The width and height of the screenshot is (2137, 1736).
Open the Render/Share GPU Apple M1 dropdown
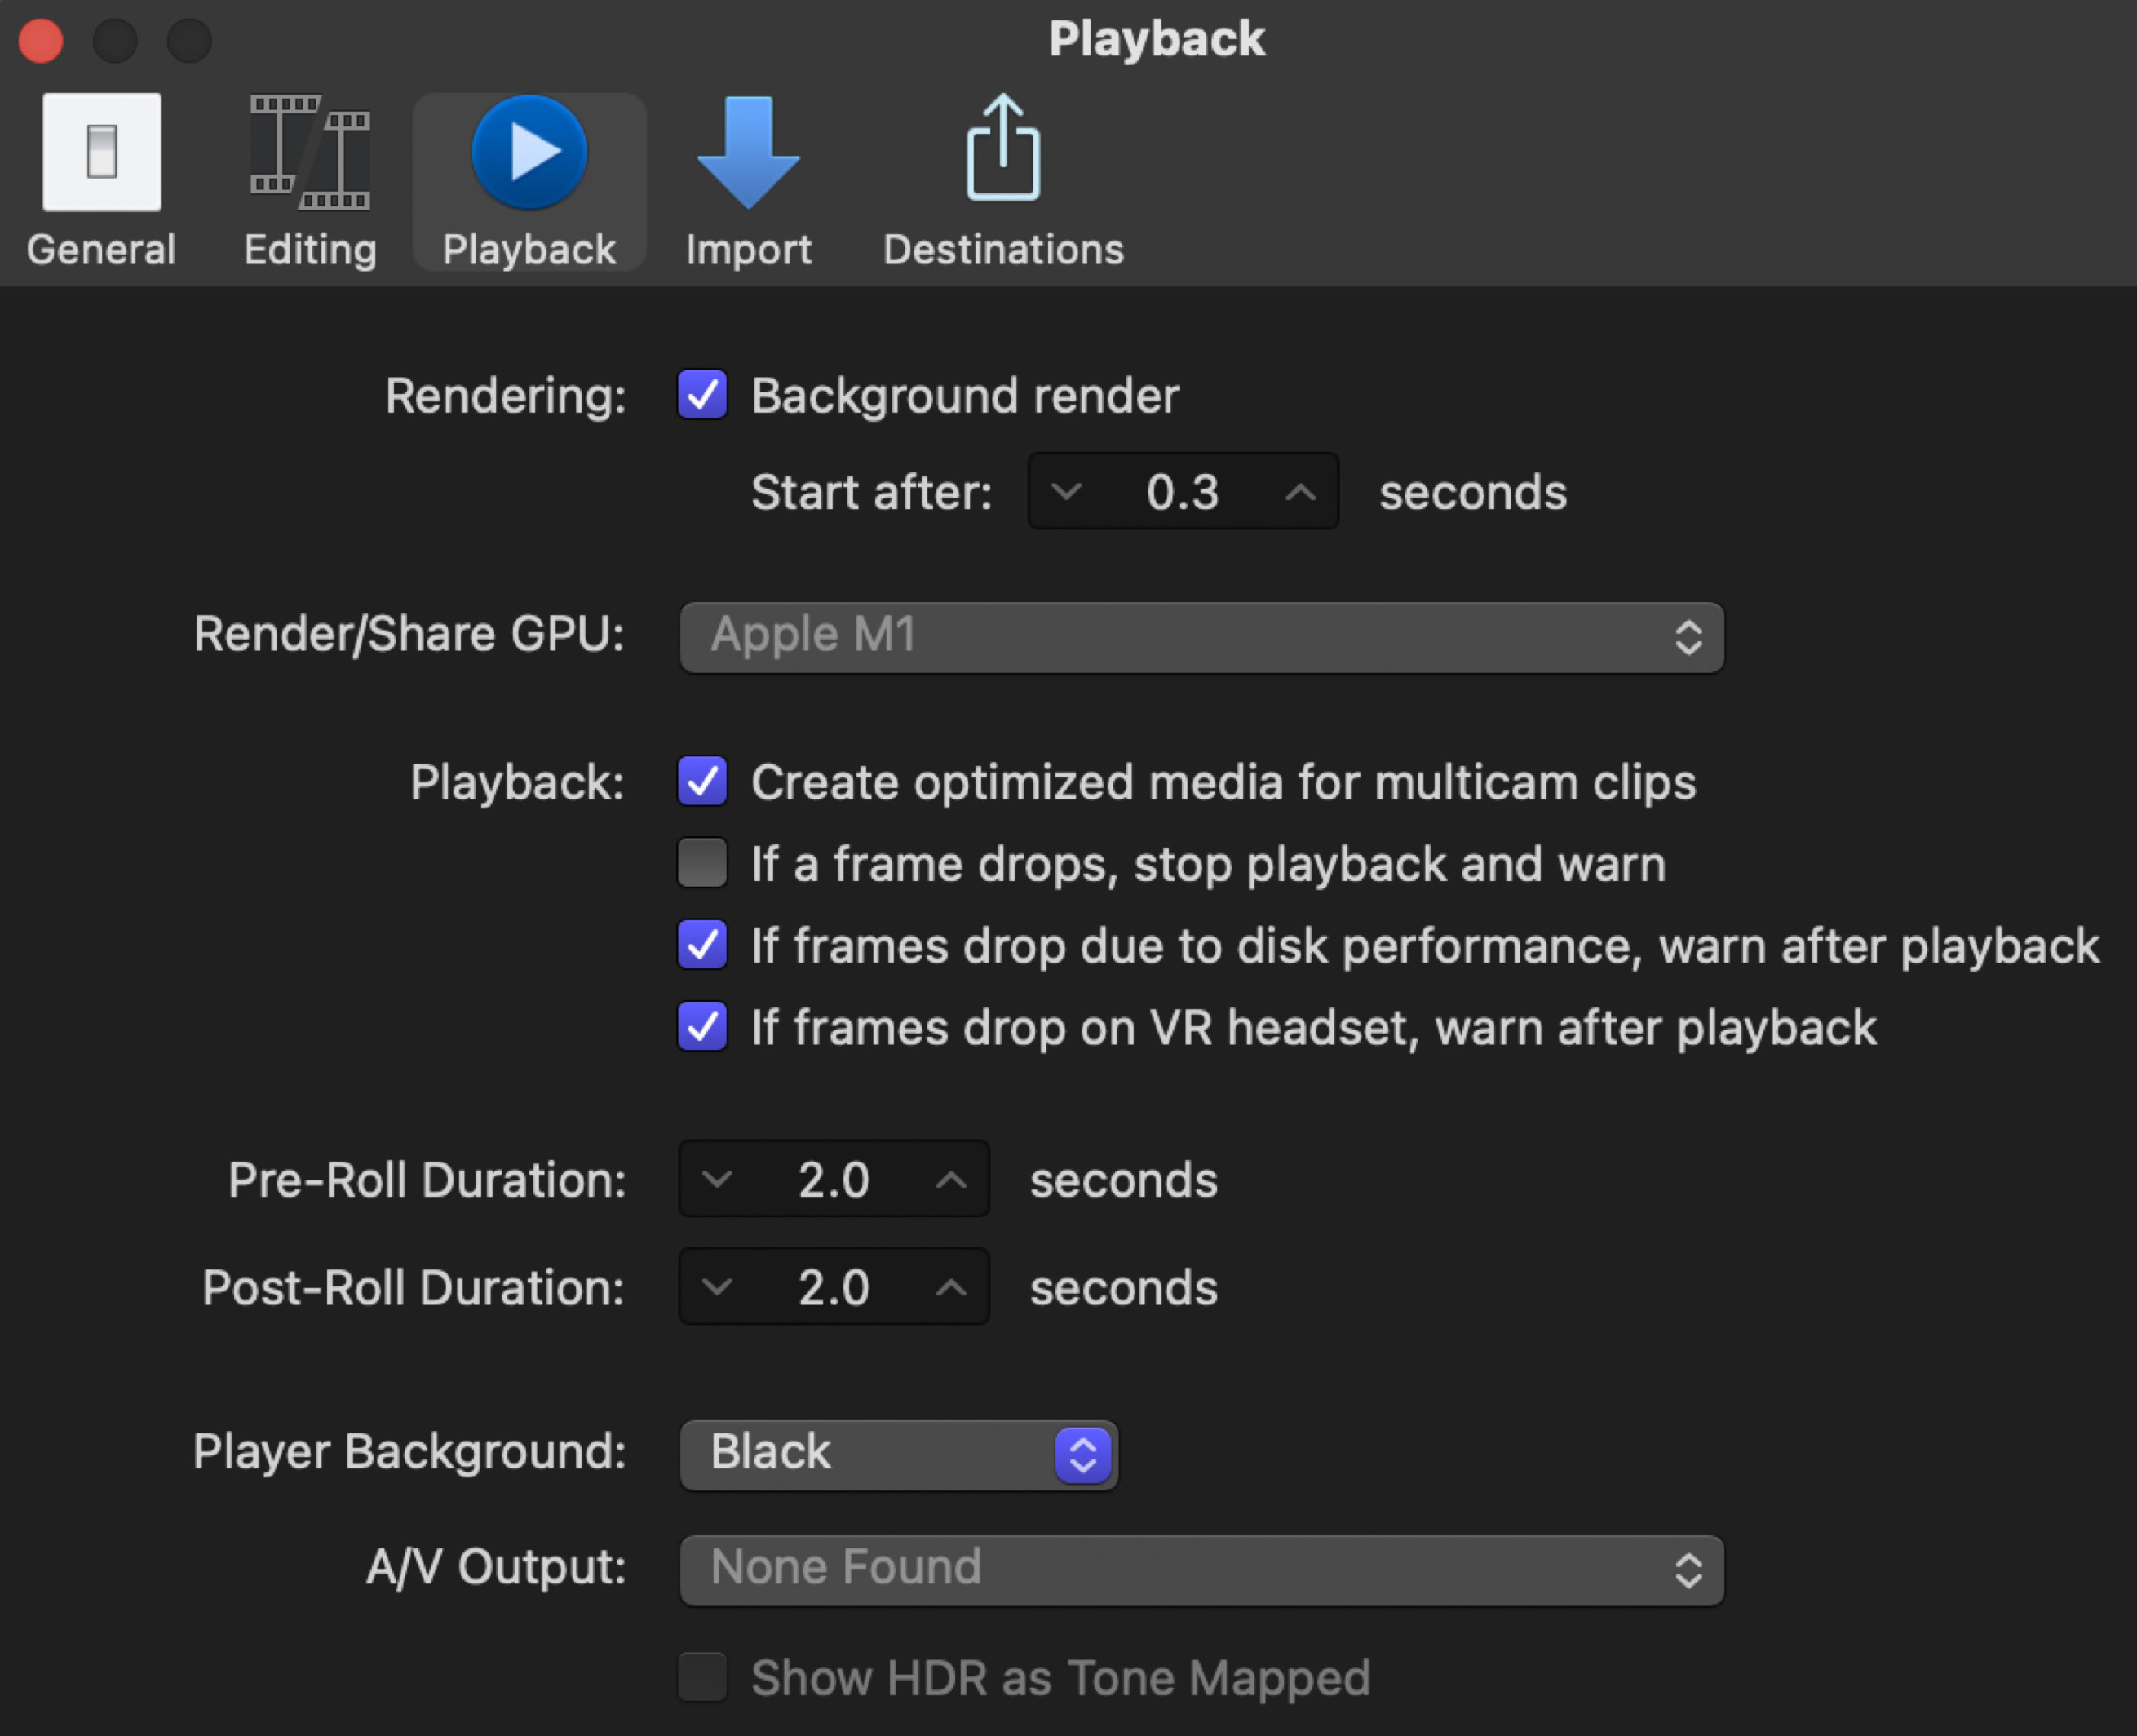click(x=1200, y=636)
